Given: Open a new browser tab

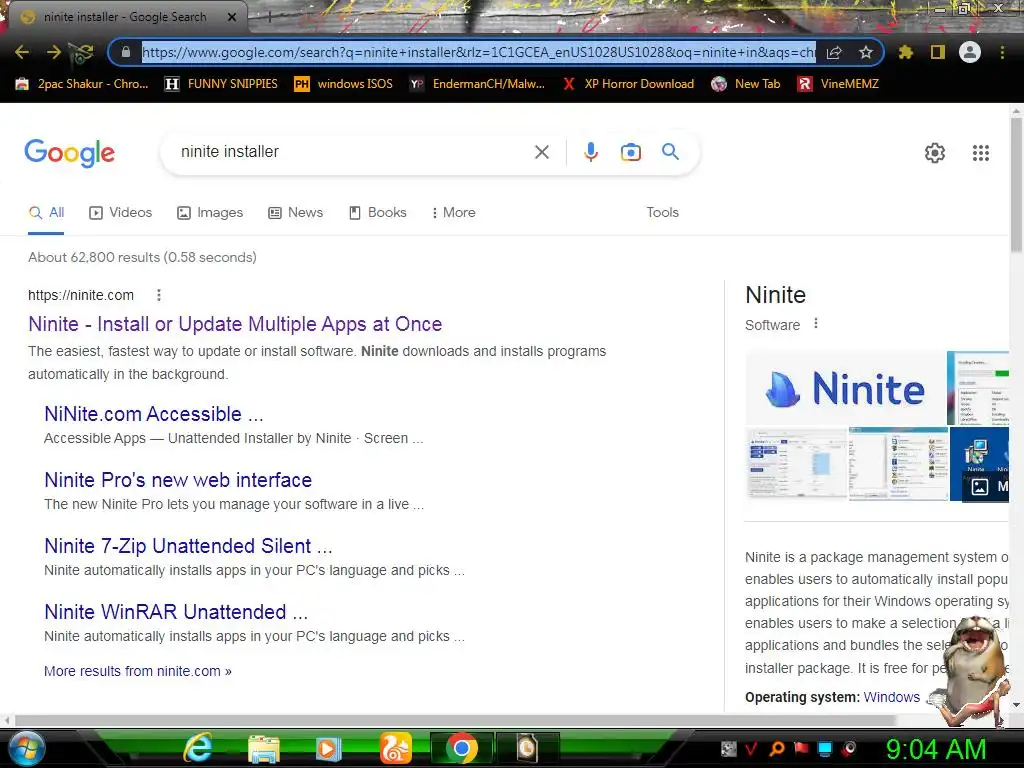Looking at the screenshot, I should pyautogui.click(x=269, y=17).
